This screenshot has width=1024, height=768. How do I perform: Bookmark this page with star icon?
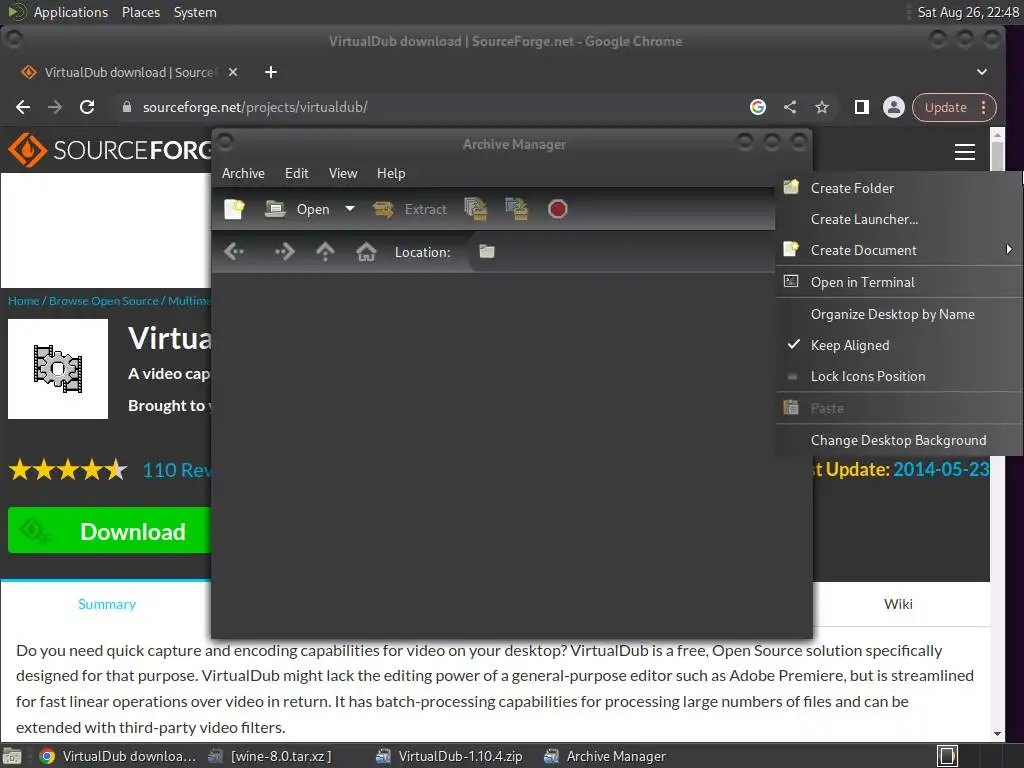pyautogui.click(x=822, y=107)
